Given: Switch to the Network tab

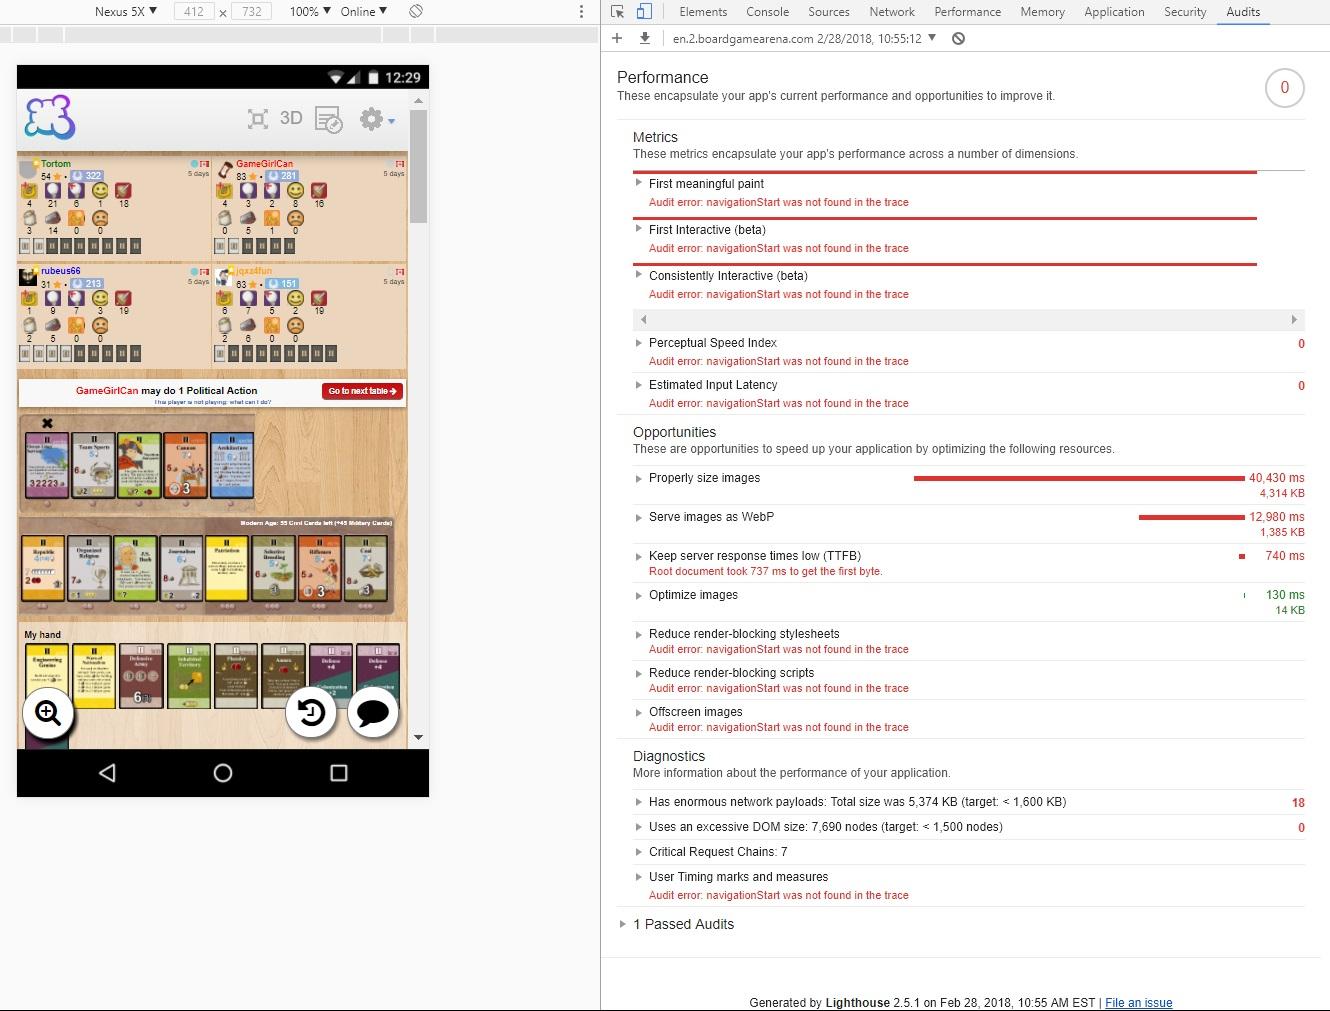Looking at the screenshot, I should pos(892,12).
